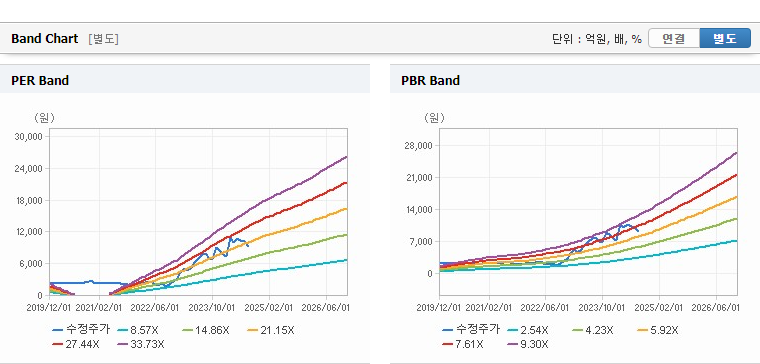The image size is (760, 364).
Task: Toggle the 14.86X line in PER legend
Action: tap(206, 331)
